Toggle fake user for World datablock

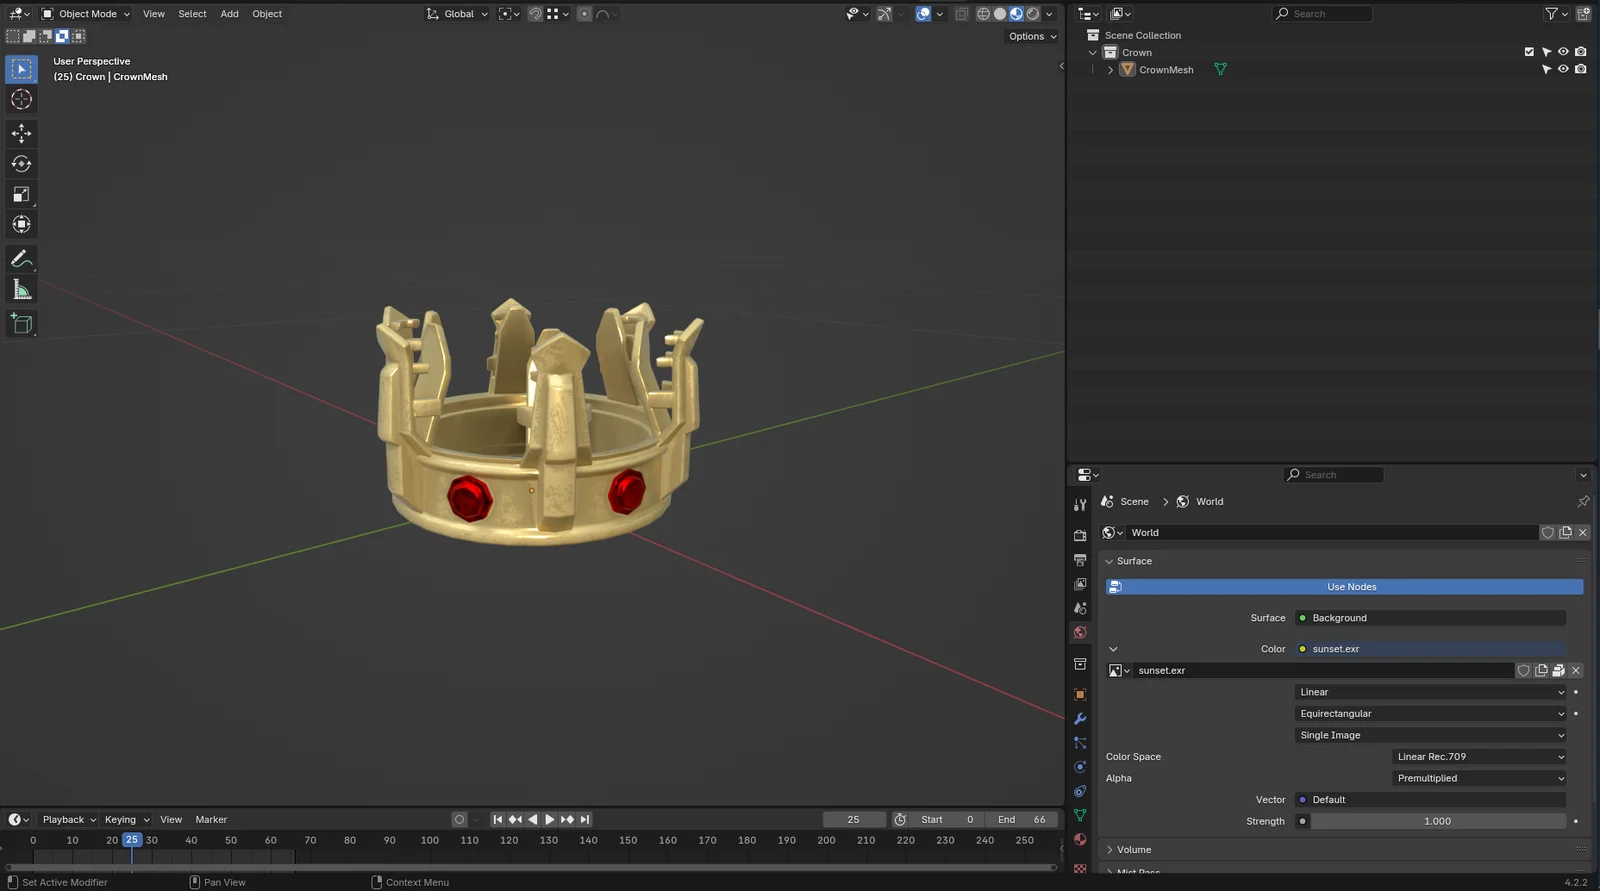[x=1548, y=533]
